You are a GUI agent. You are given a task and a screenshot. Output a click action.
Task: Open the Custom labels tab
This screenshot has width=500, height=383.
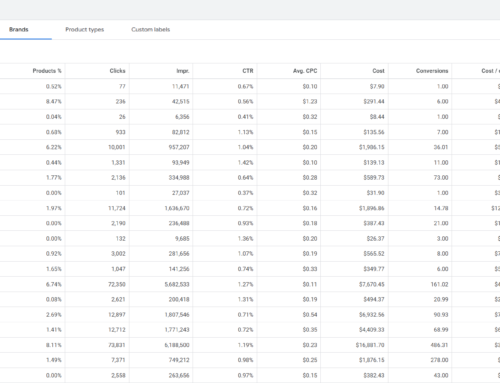(x=151, y=29)
